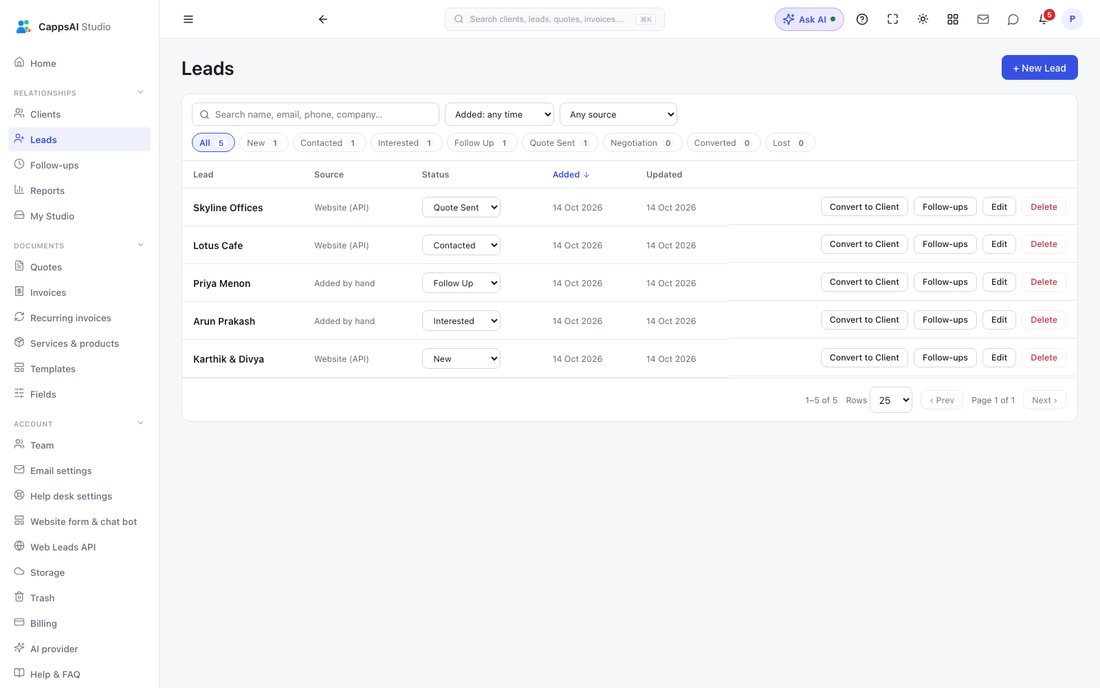Open the Any source dropdown
This screenshot has width=1100, height=688.
point(619,114)
